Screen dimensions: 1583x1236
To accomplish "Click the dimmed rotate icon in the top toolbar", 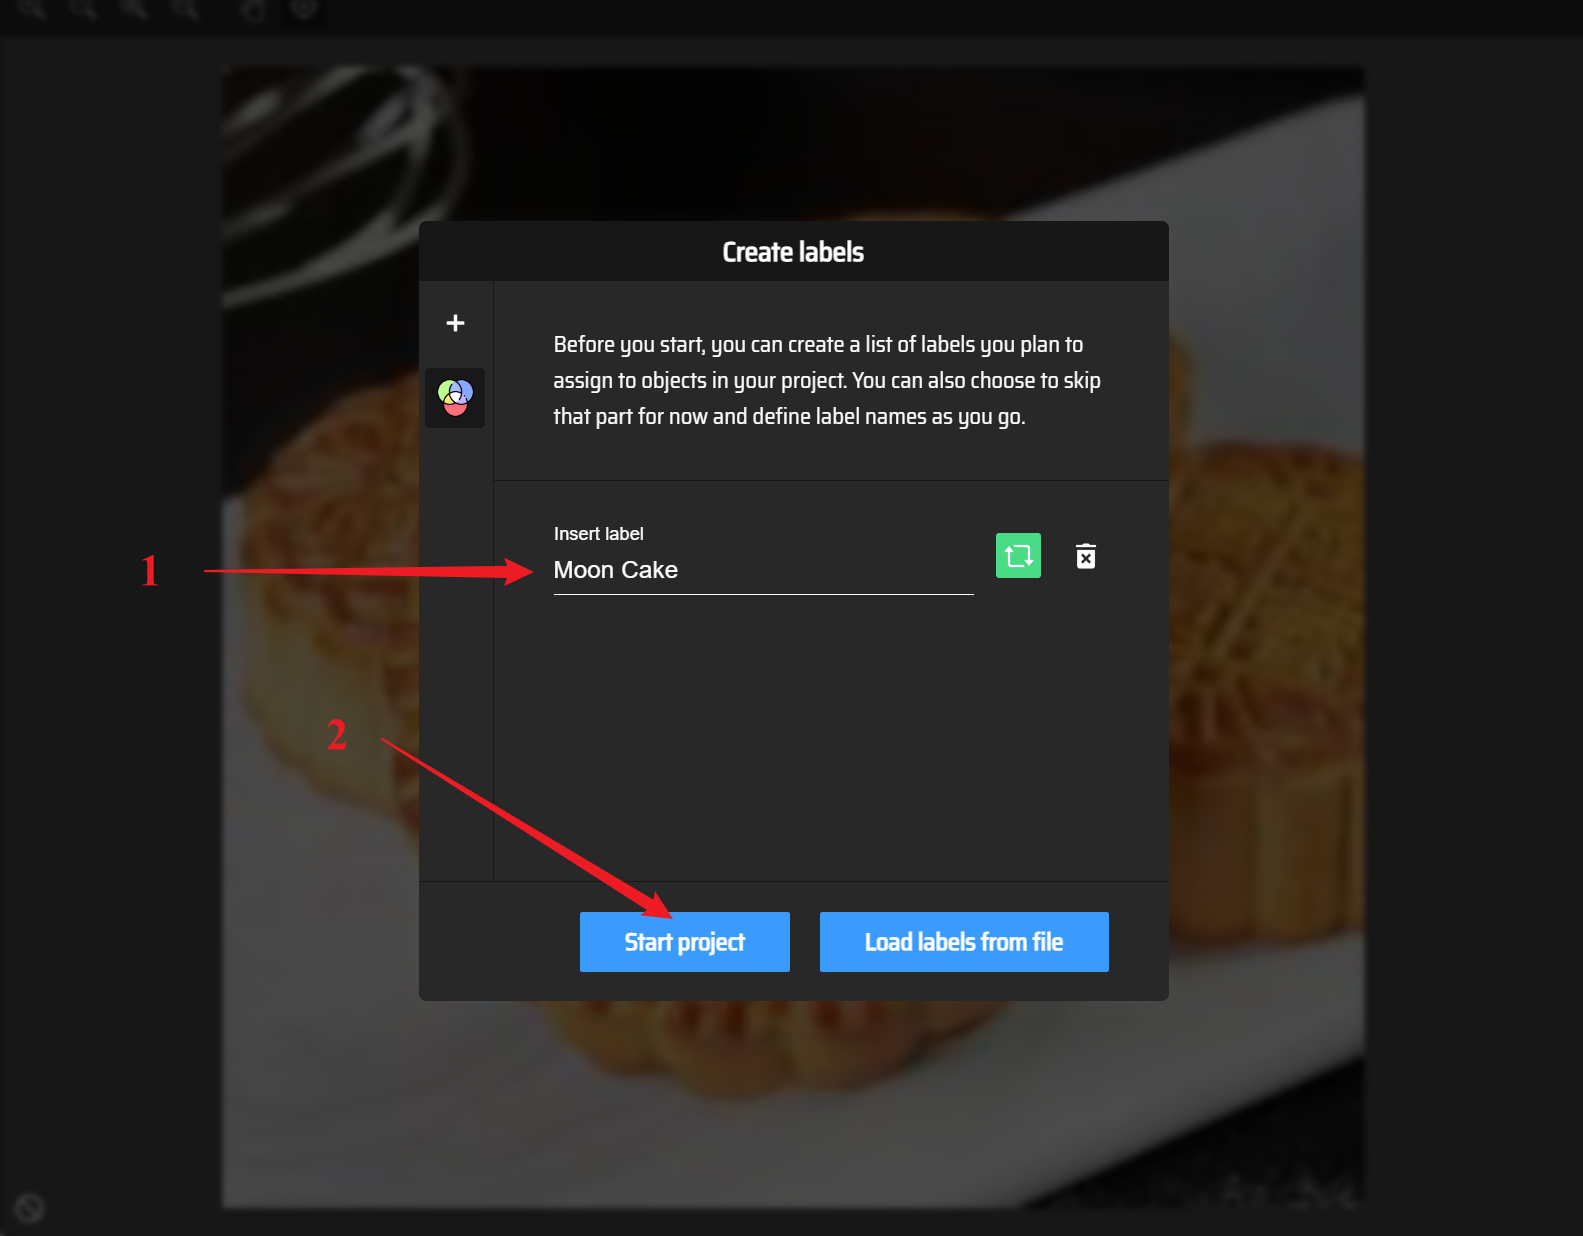I will coord(254,10).
